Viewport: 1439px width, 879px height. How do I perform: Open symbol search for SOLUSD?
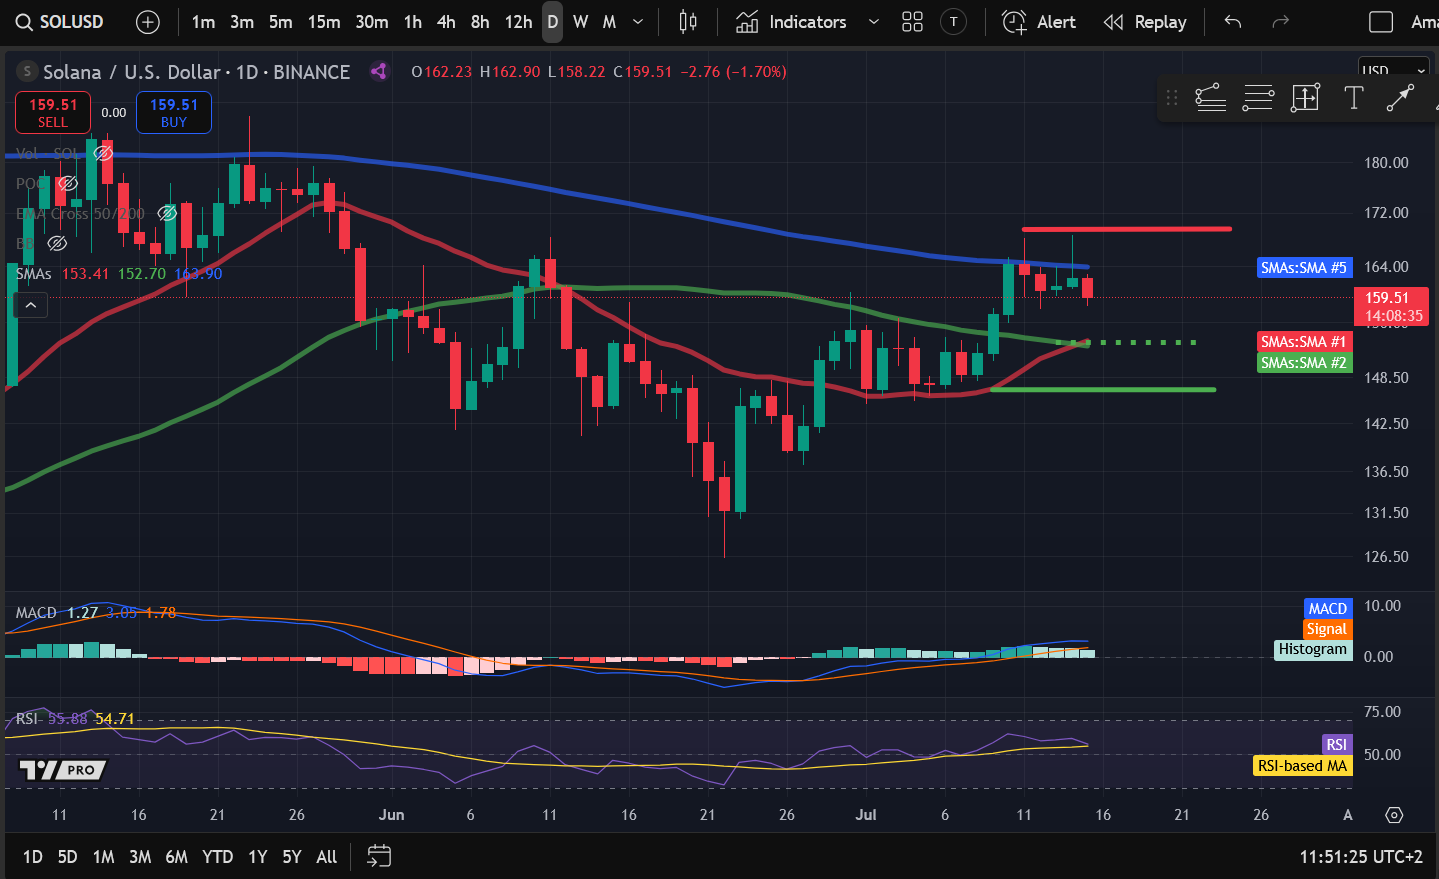click(x=60, y=22)
